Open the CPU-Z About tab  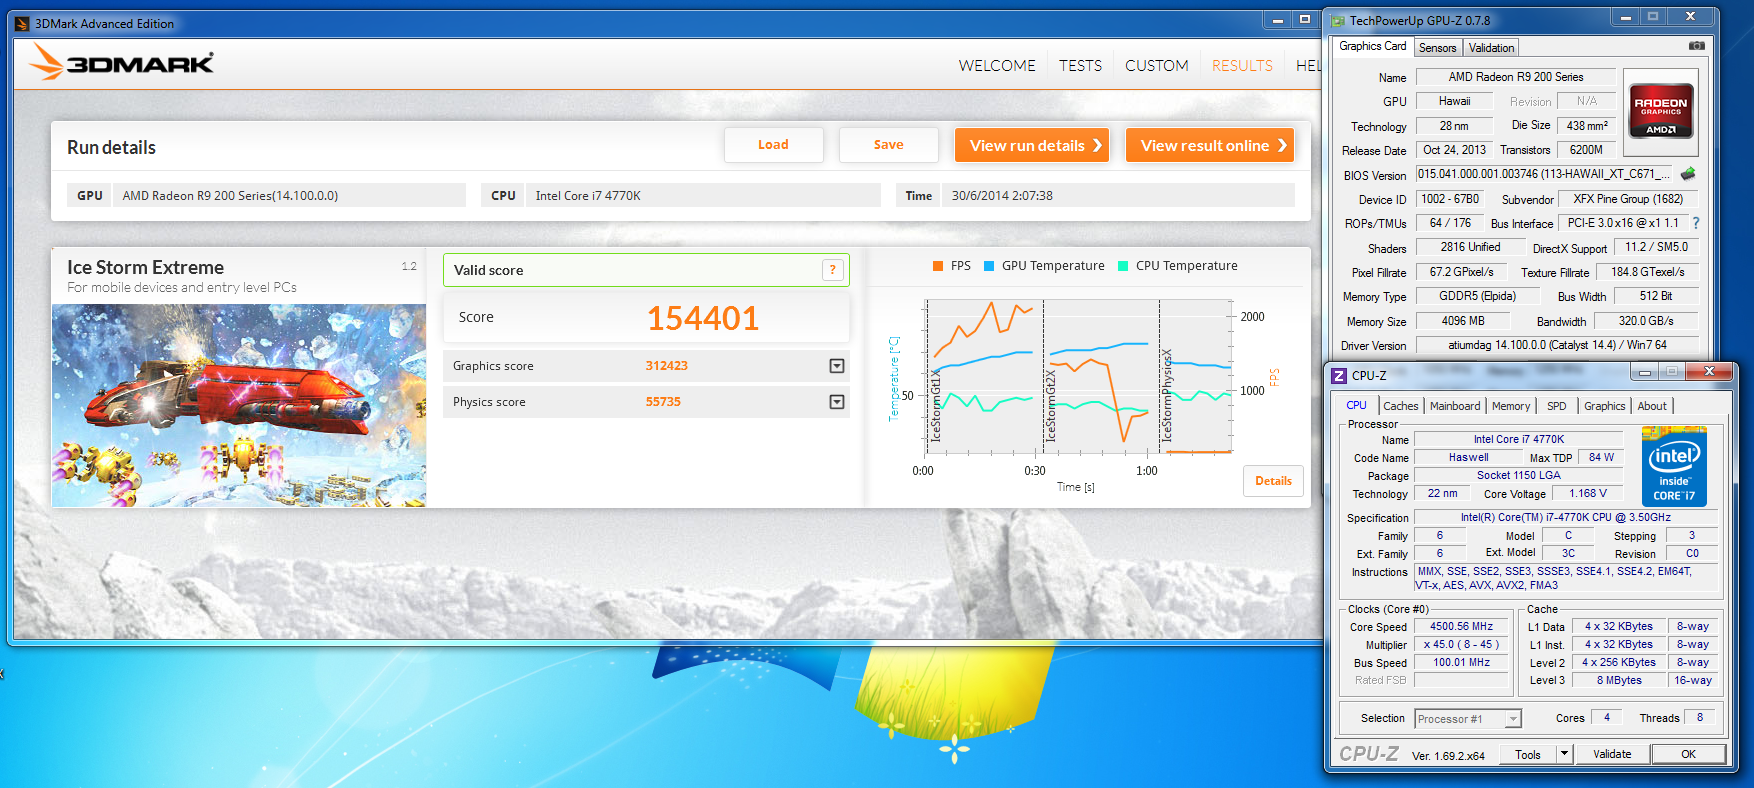click(x=1652, y=406)
